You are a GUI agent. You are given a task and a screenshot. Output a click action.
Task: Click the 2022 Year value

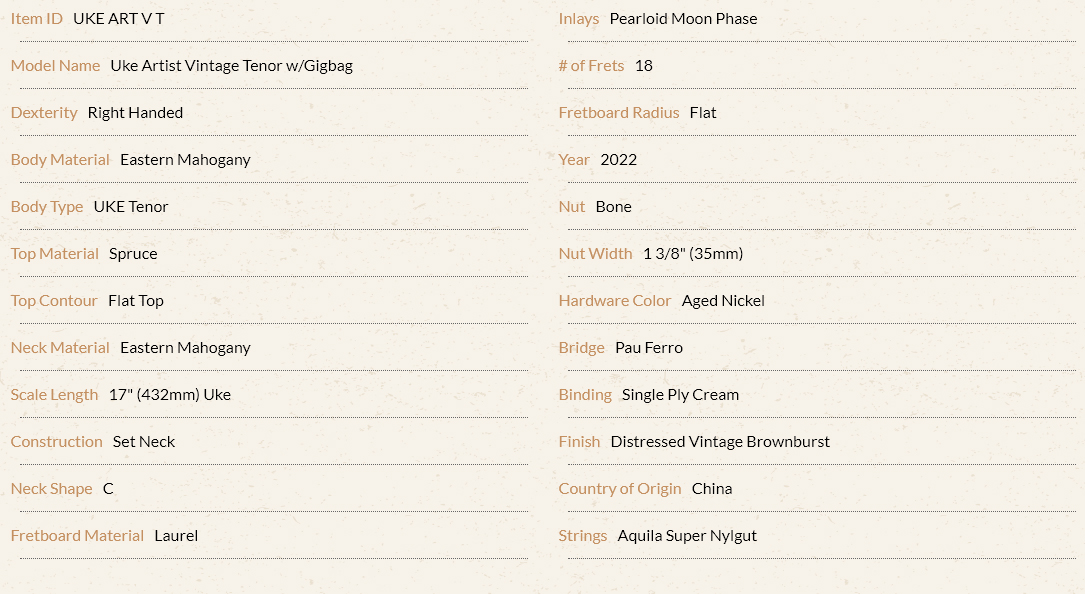[619, 160]
